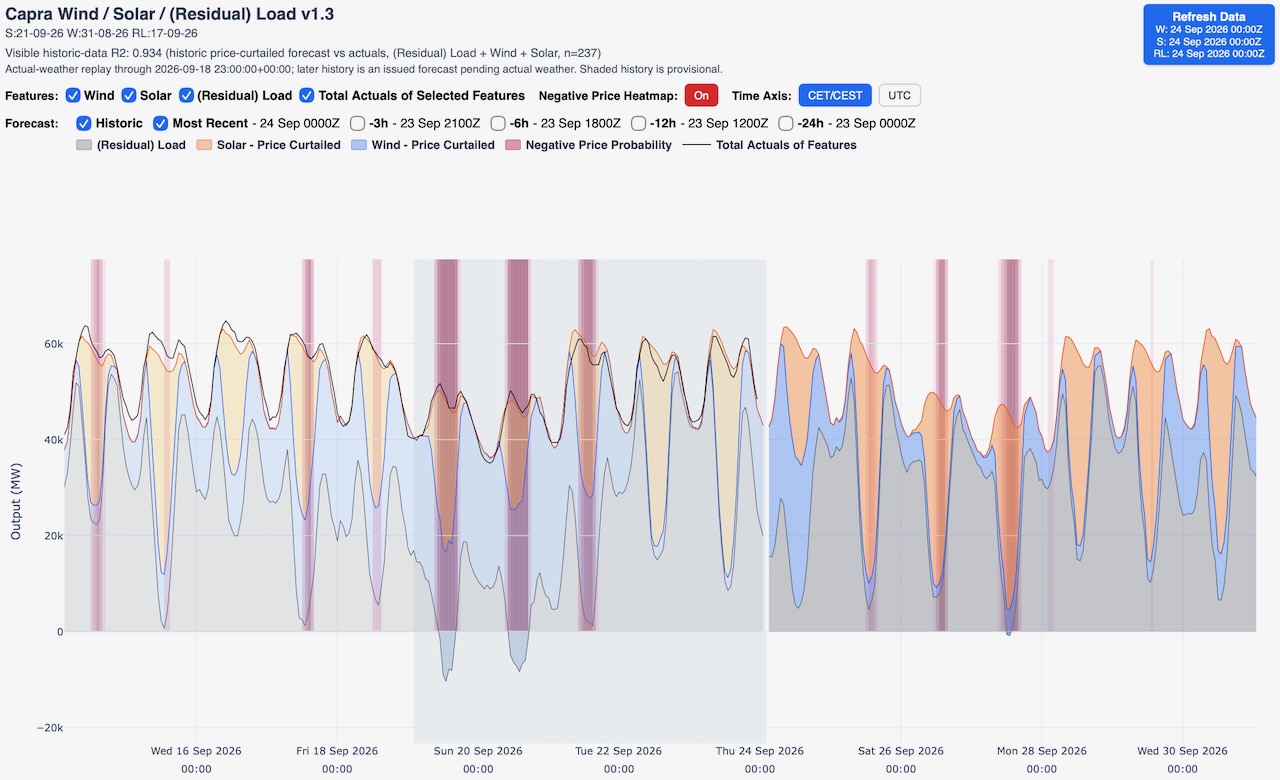This screenshot has width=1280, height=780.
Task: Toggle the Most Recent forecast checkbox
Action: (x=161, y=124)
